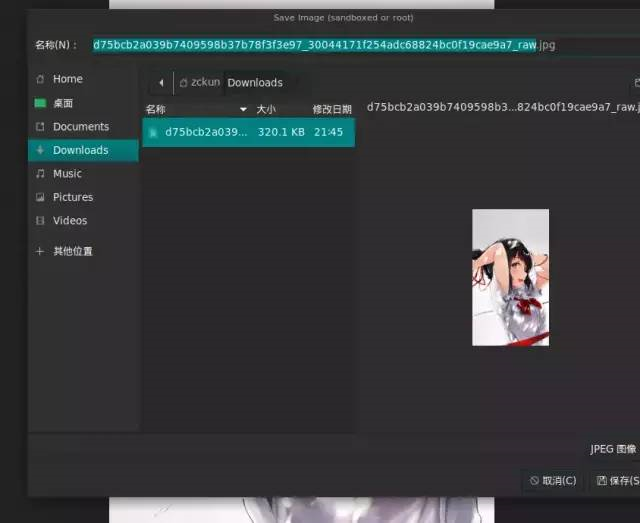Screen dimensions: 640x523
Task: Click the preview filename label text
Action: (x=503, y=107)
